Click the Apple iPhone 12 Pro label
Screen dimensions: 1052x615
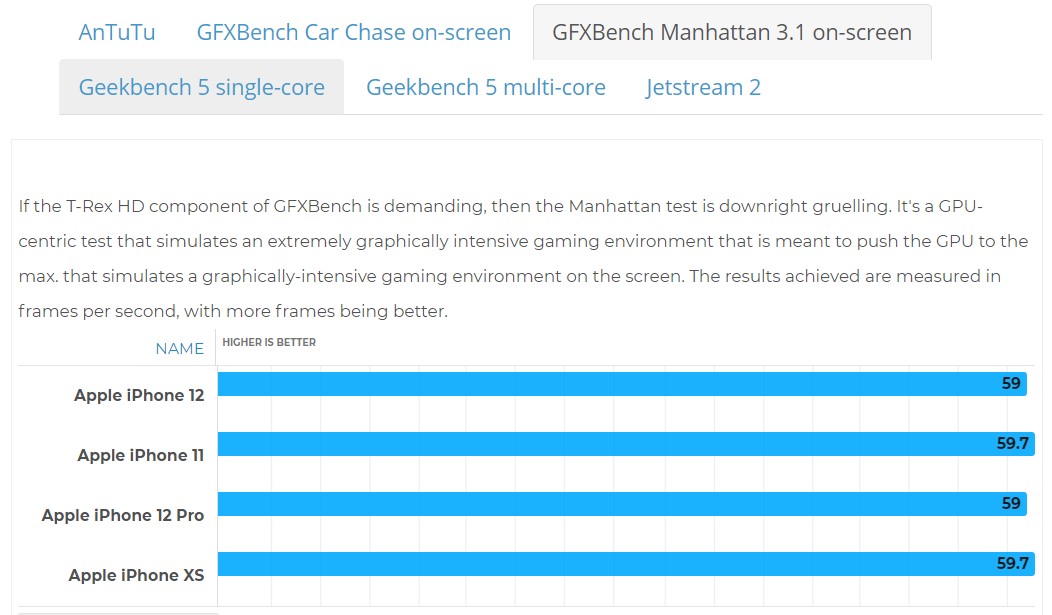[123, 515]
